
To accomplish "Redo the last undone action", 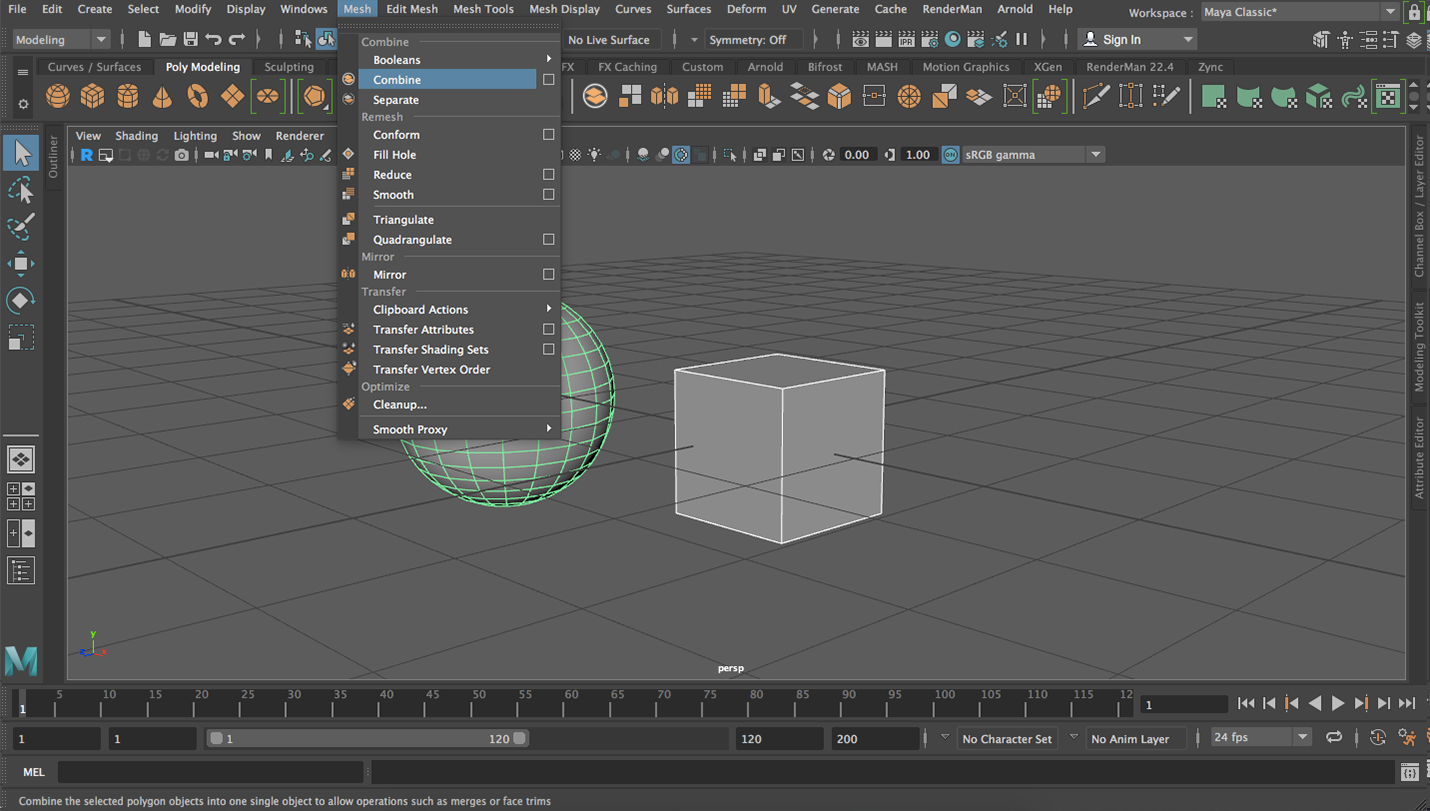I will (x=237, y=40).
